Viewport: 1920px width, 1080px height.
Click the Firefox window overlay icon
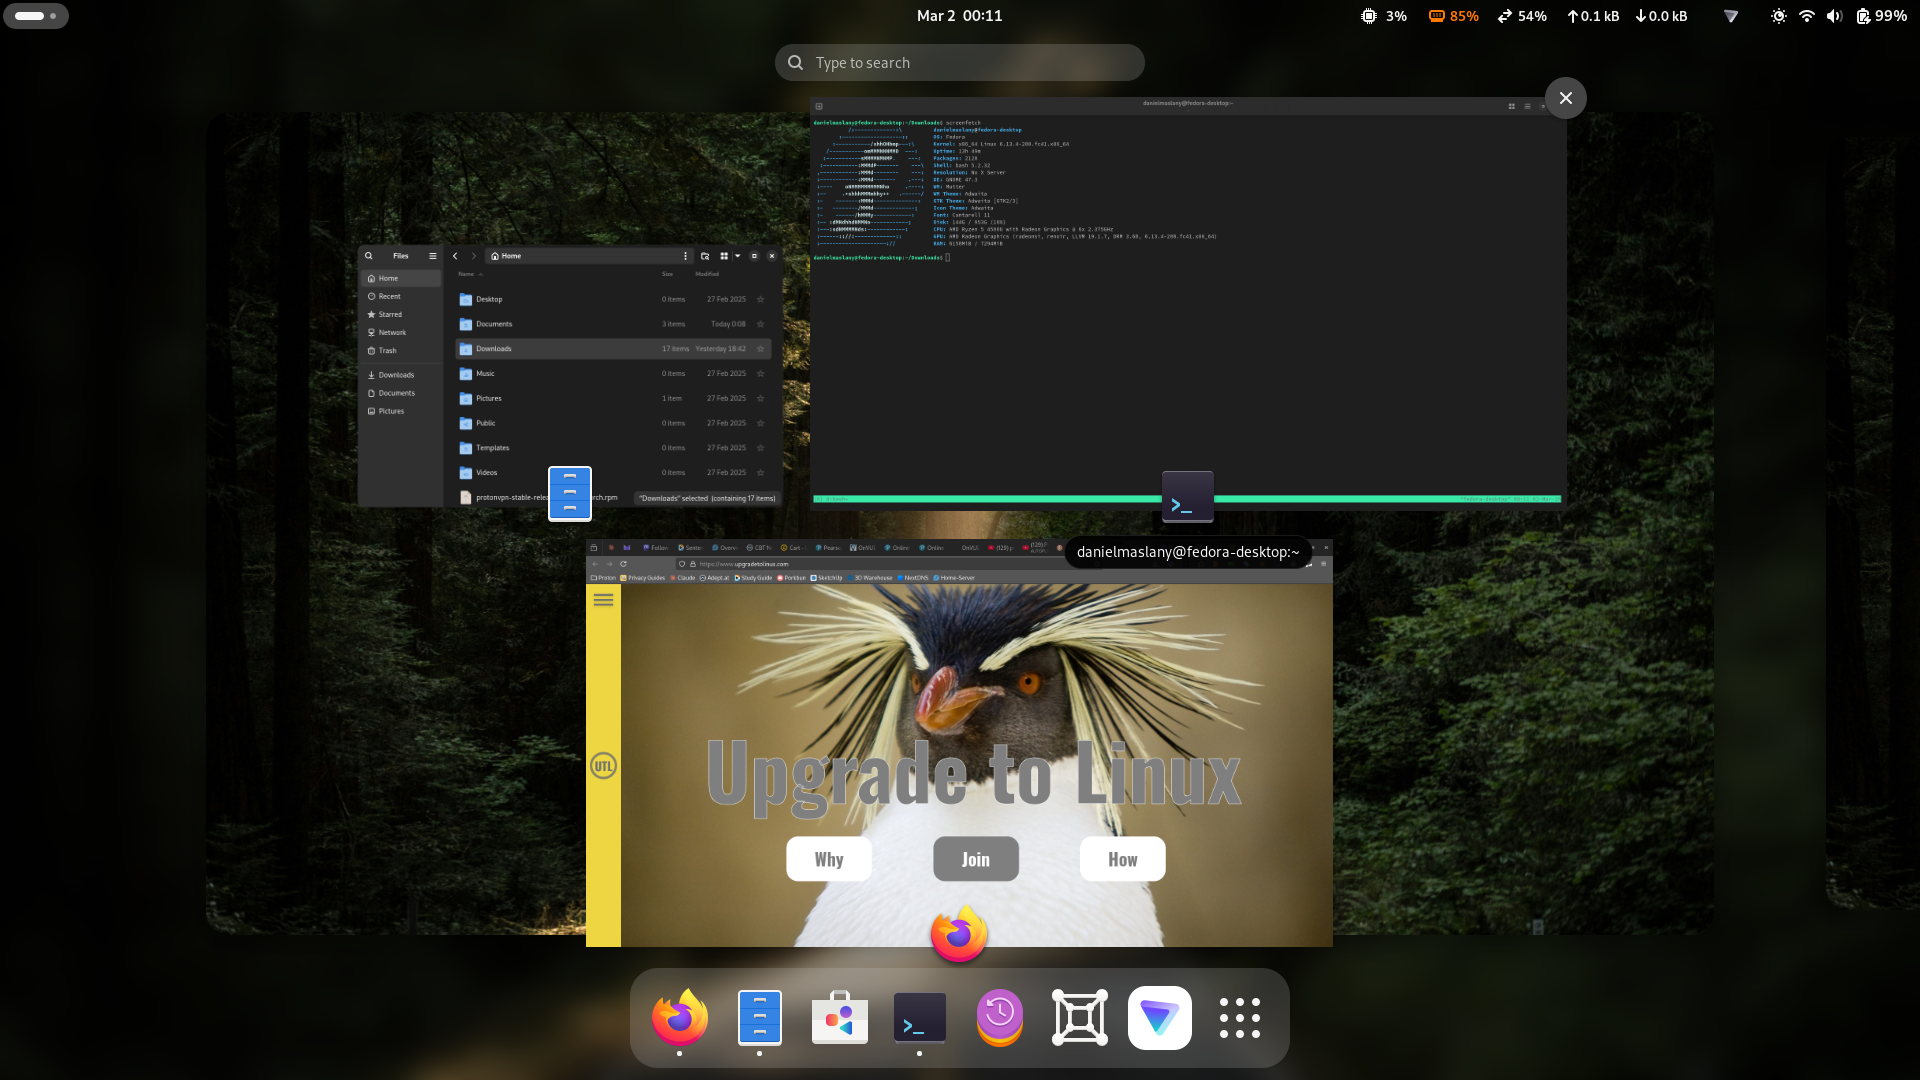click(x=959, y=934)
